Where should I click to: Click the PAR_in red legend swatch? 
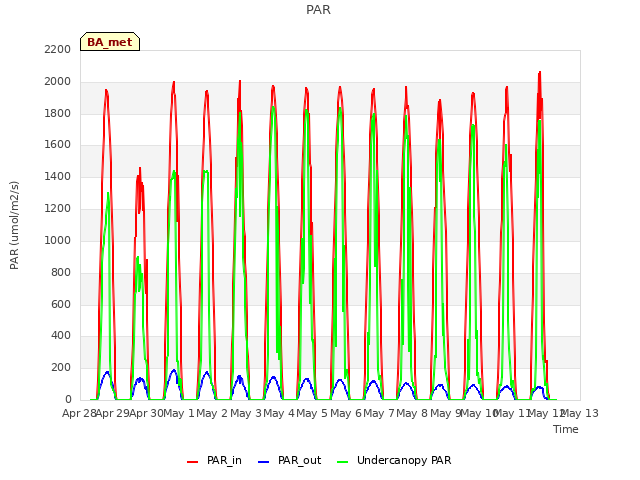pyautogui.click(x=192, y=462)
